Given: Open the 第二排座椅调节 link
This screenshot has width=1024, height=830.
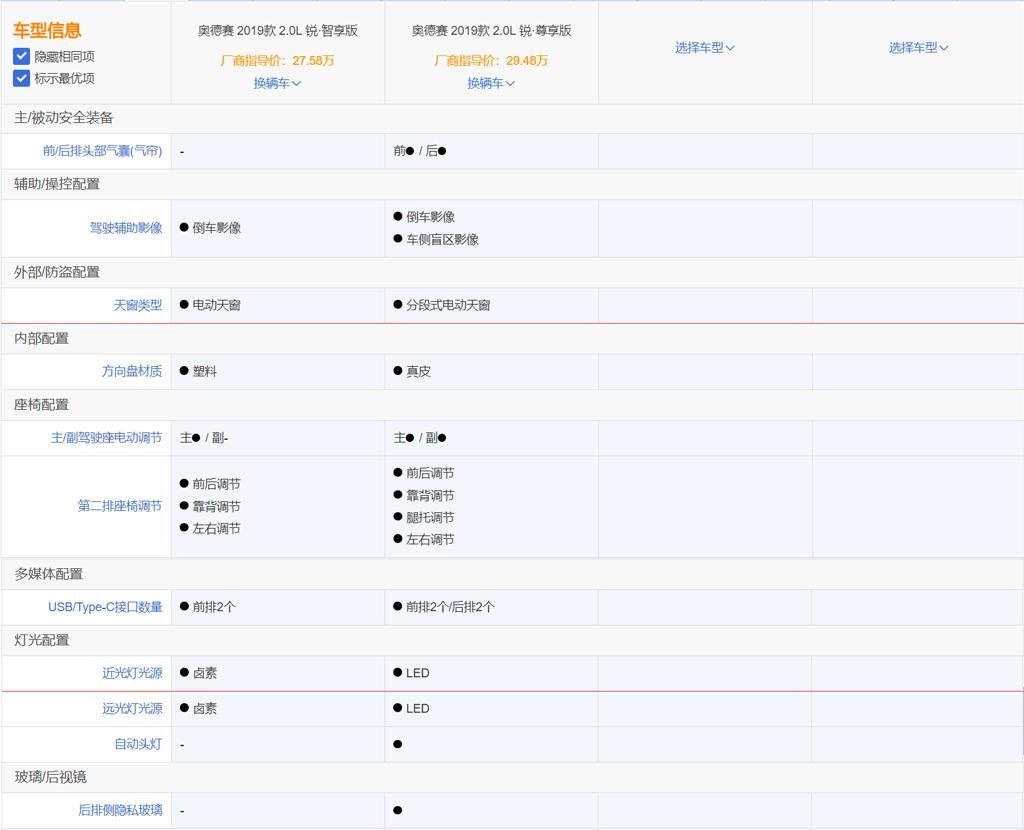Looking at the screenshot, I should 120,506.
